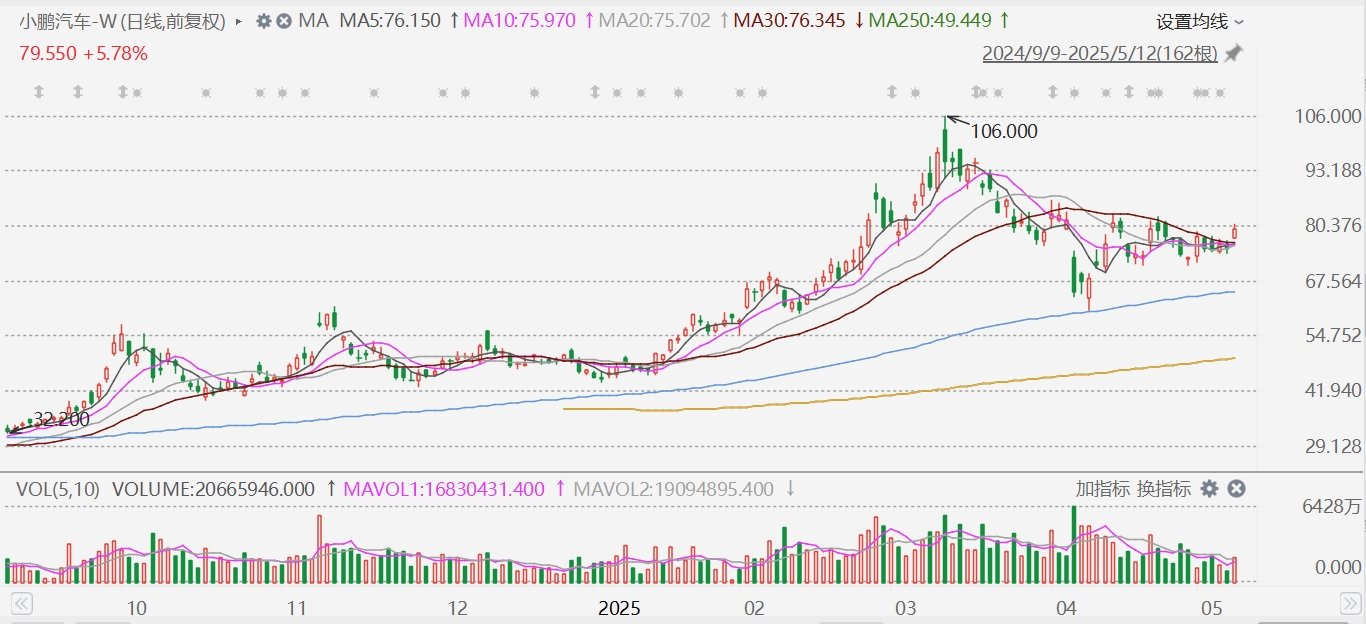Click the scroll-right double arrow under the chart
The height and width of the screenshot is (624, 1366).
point(1350,603)
